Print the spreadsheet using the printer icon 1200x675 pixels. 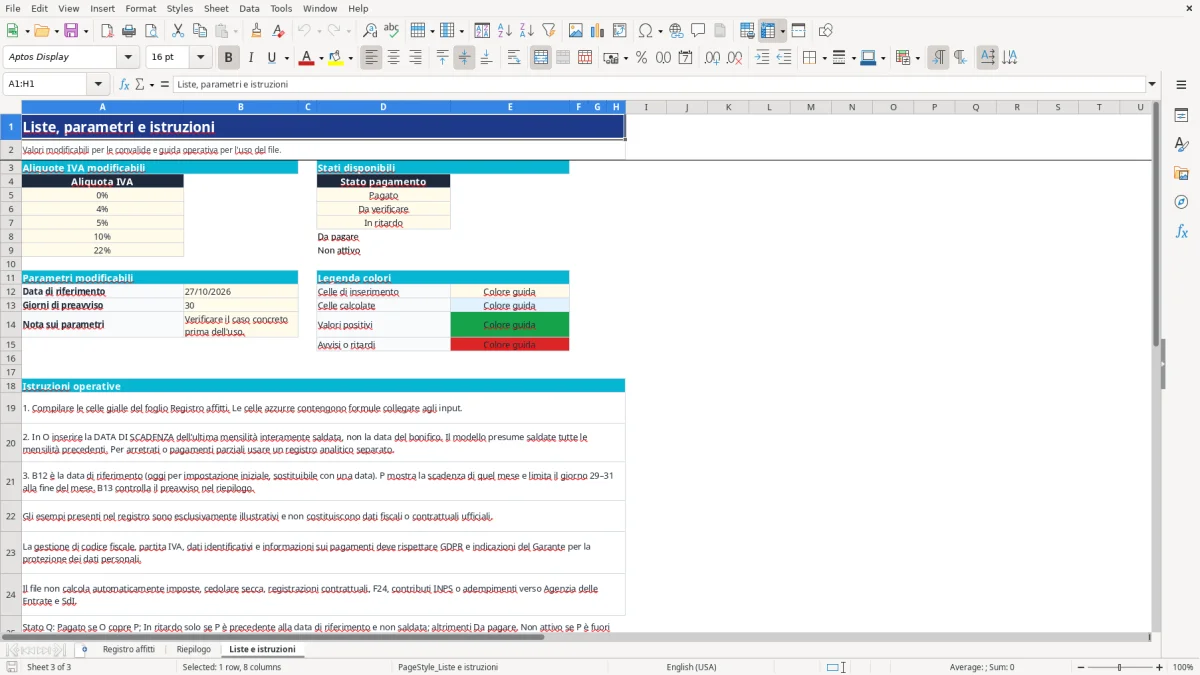(129, 31)
